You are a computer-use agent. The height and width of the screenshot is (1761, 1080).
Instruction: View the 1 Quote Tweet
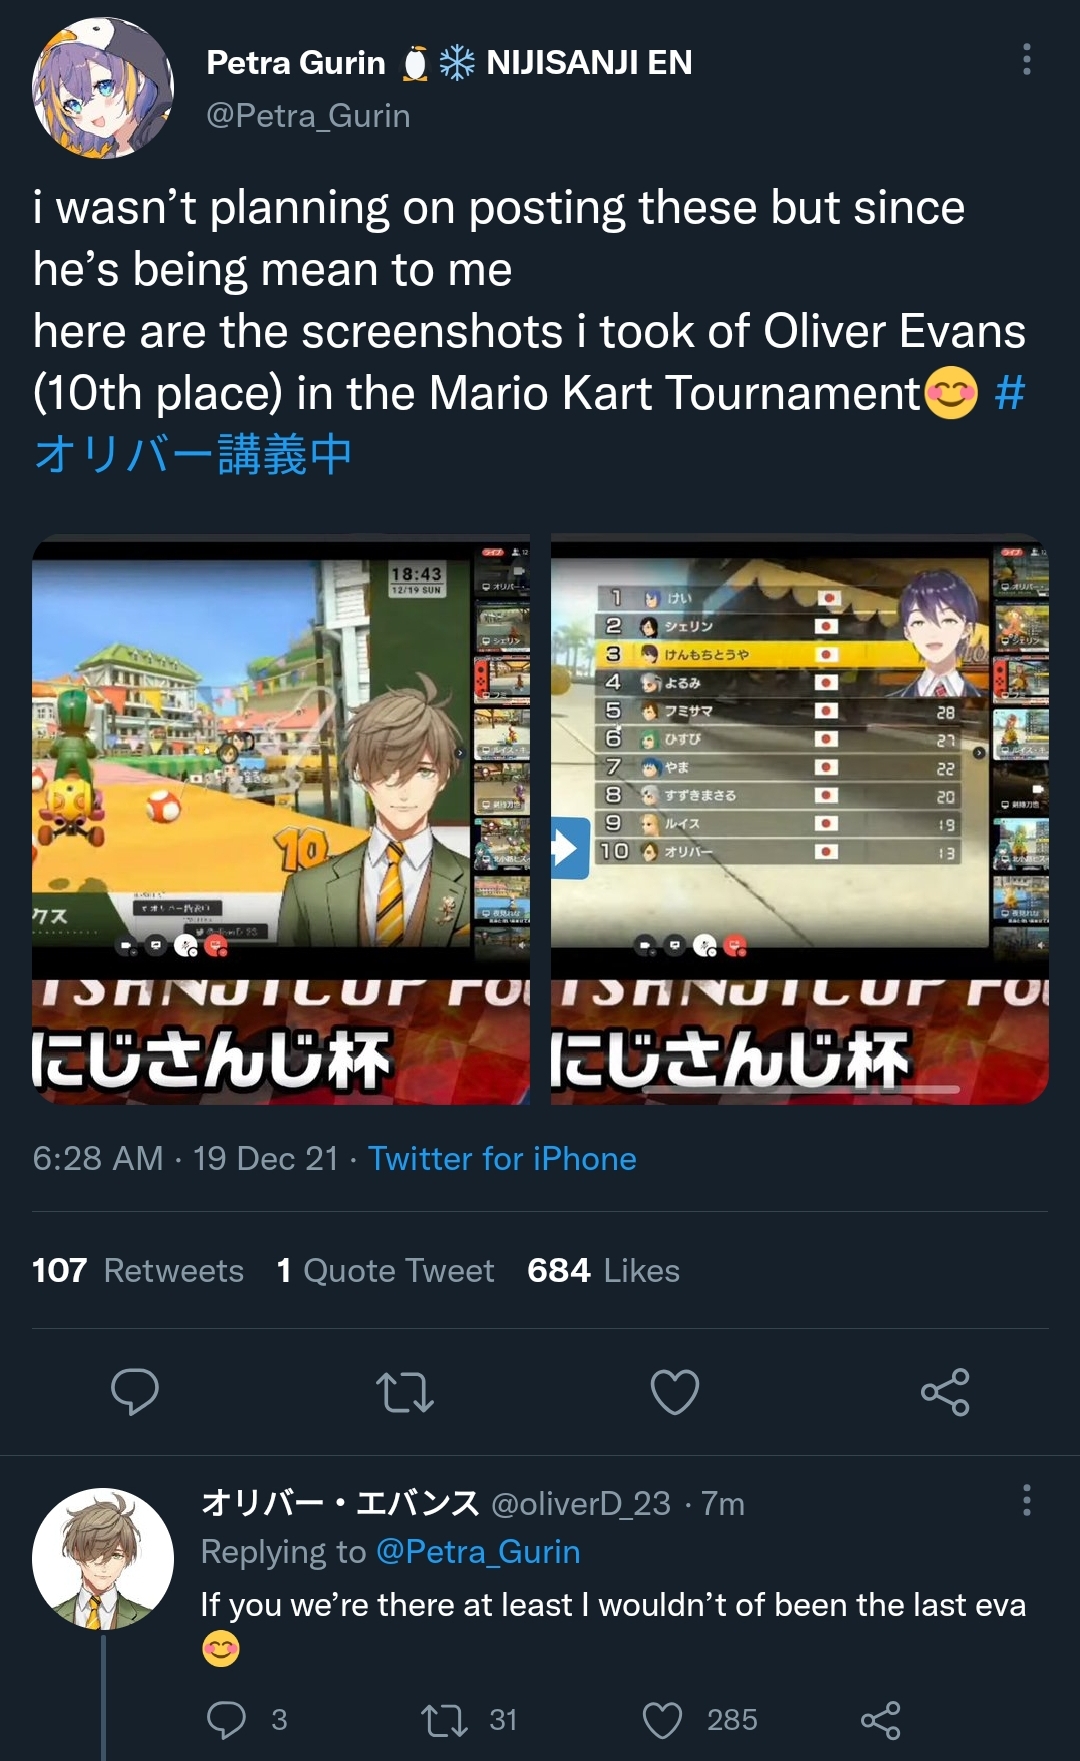pos(385,1270)
